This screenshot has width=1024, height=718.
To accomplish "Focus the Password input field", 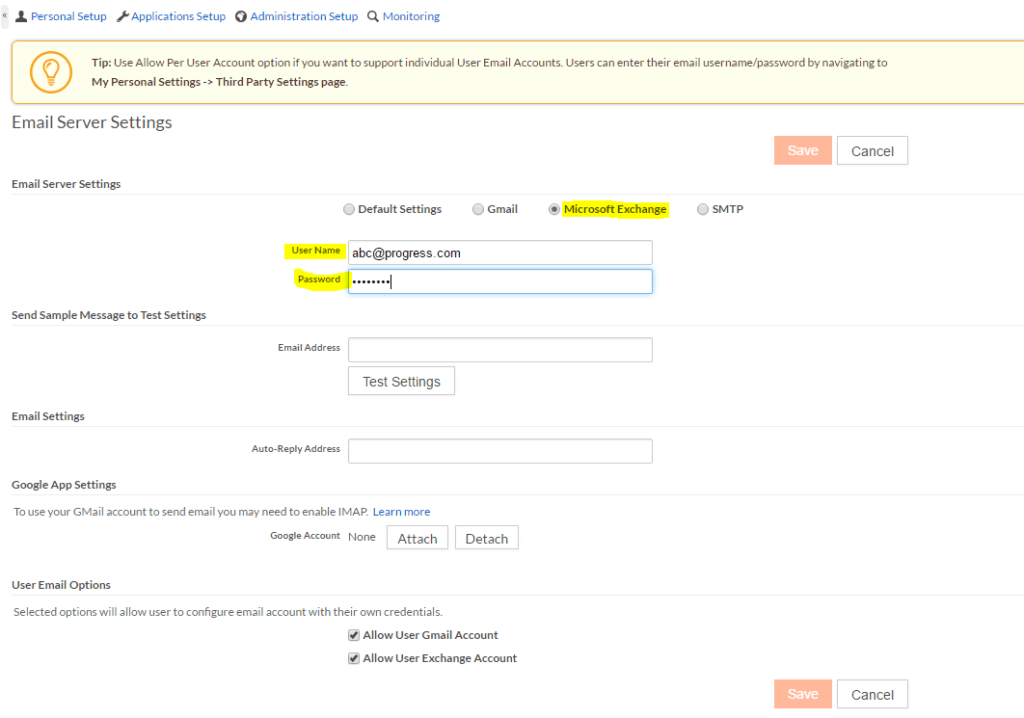I will 500,282.
